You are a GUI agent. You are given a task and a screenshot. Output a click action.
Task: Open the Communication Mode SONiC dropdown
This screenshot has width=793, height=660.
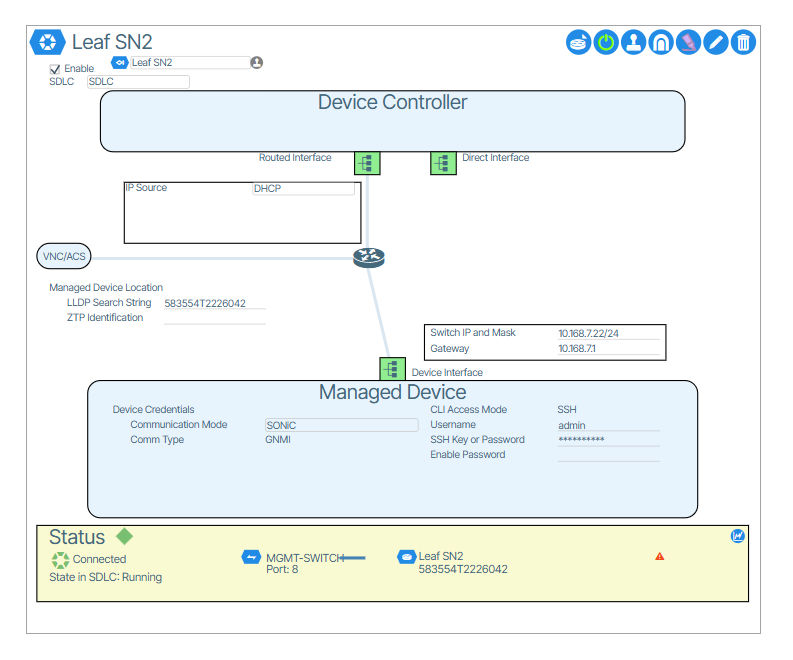pos(340,425)
